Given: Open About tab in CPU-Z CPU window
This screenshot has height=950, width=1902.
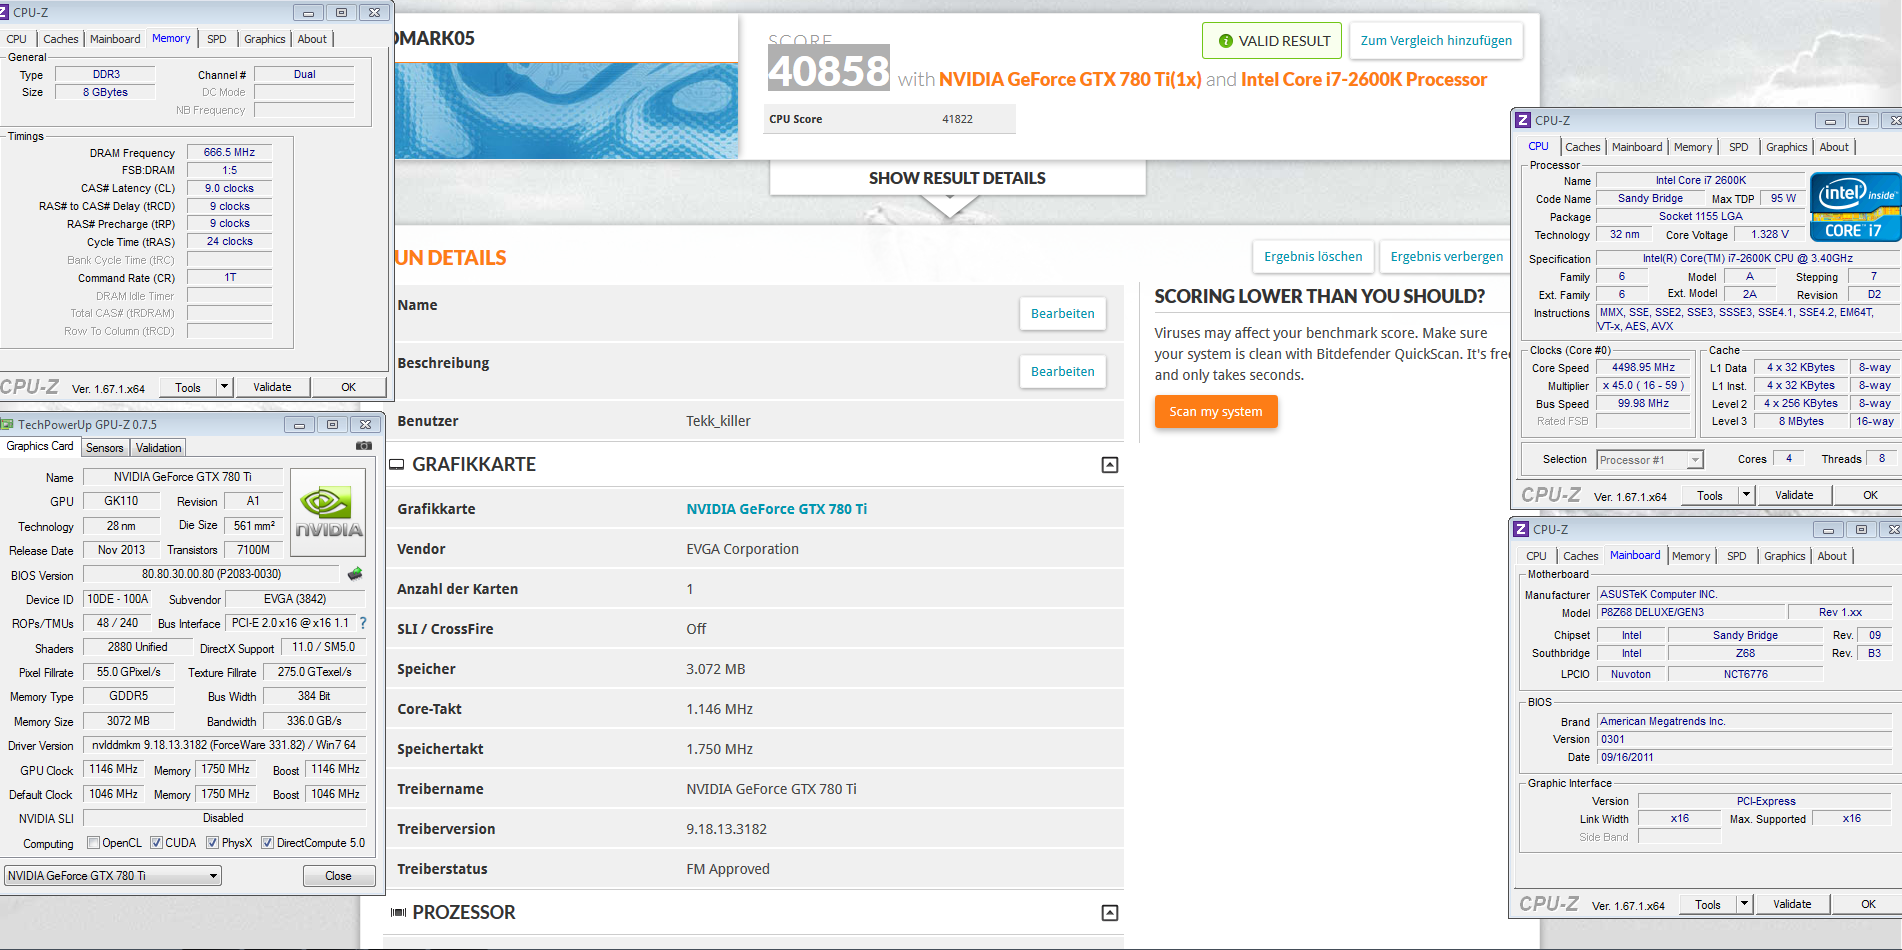Looking at the screenshot, I should [1834, 147].
